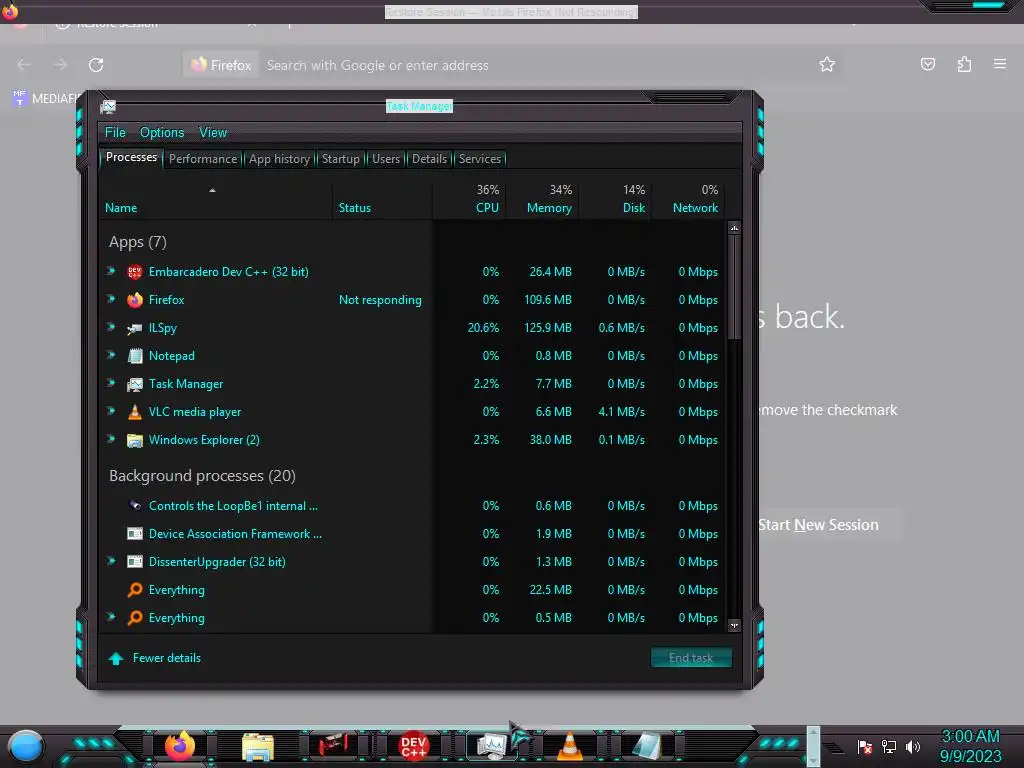Click the scrollbar up arrow
The width and height of the screenshot is (1024, 768).
click(x=734, y=228)
